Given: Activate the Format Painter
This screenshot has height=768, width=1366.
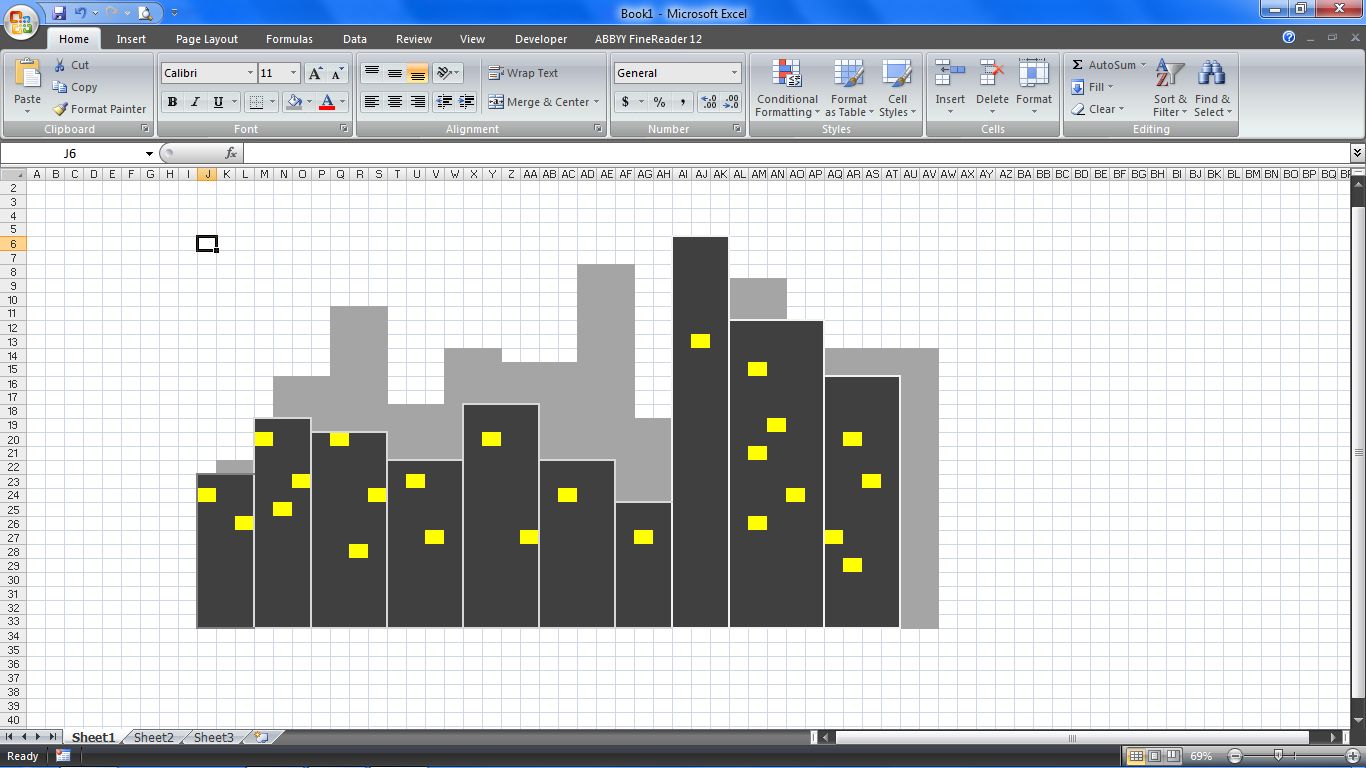Looking at the screenshot, I should 99,109.
